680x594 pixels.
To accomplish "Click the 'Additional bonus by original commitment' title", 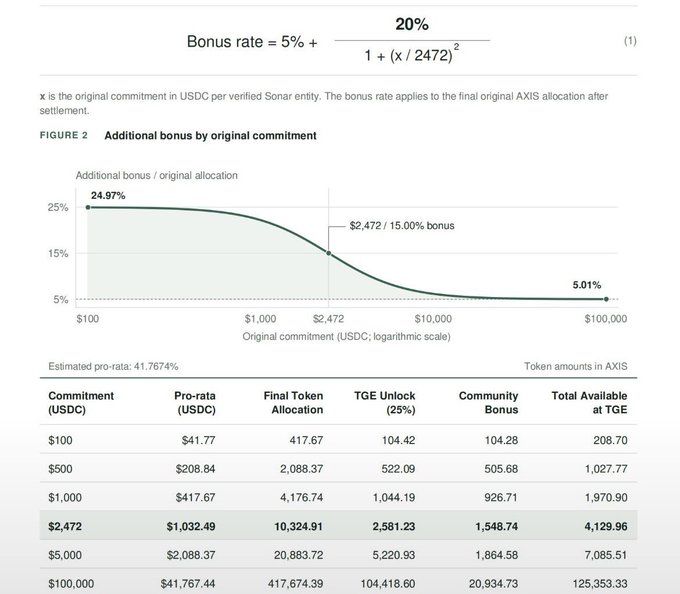I will 210,136.
